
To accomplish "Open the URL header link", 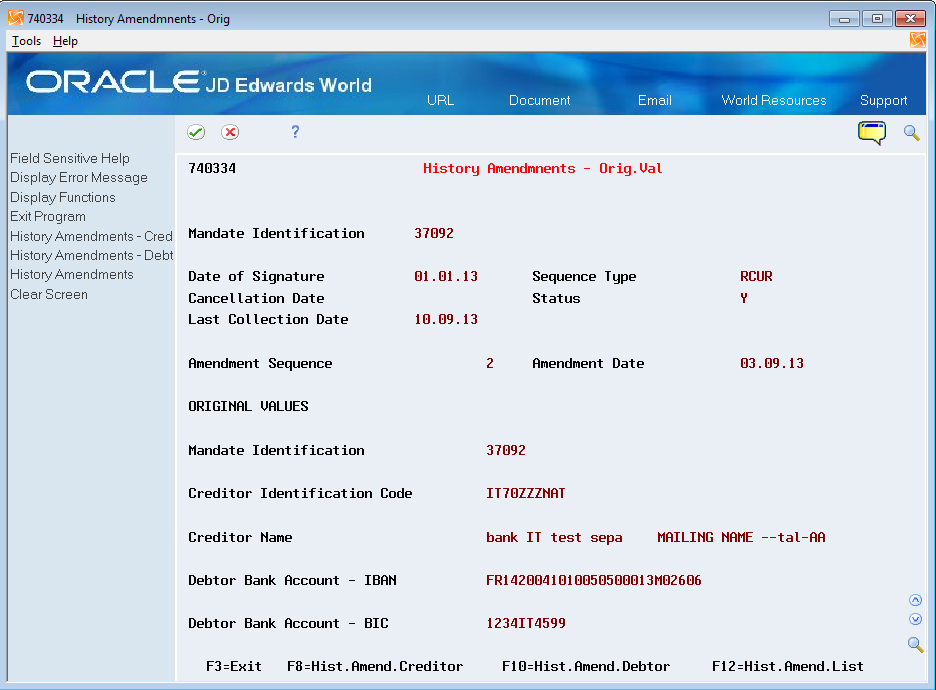I will (441, 100).
